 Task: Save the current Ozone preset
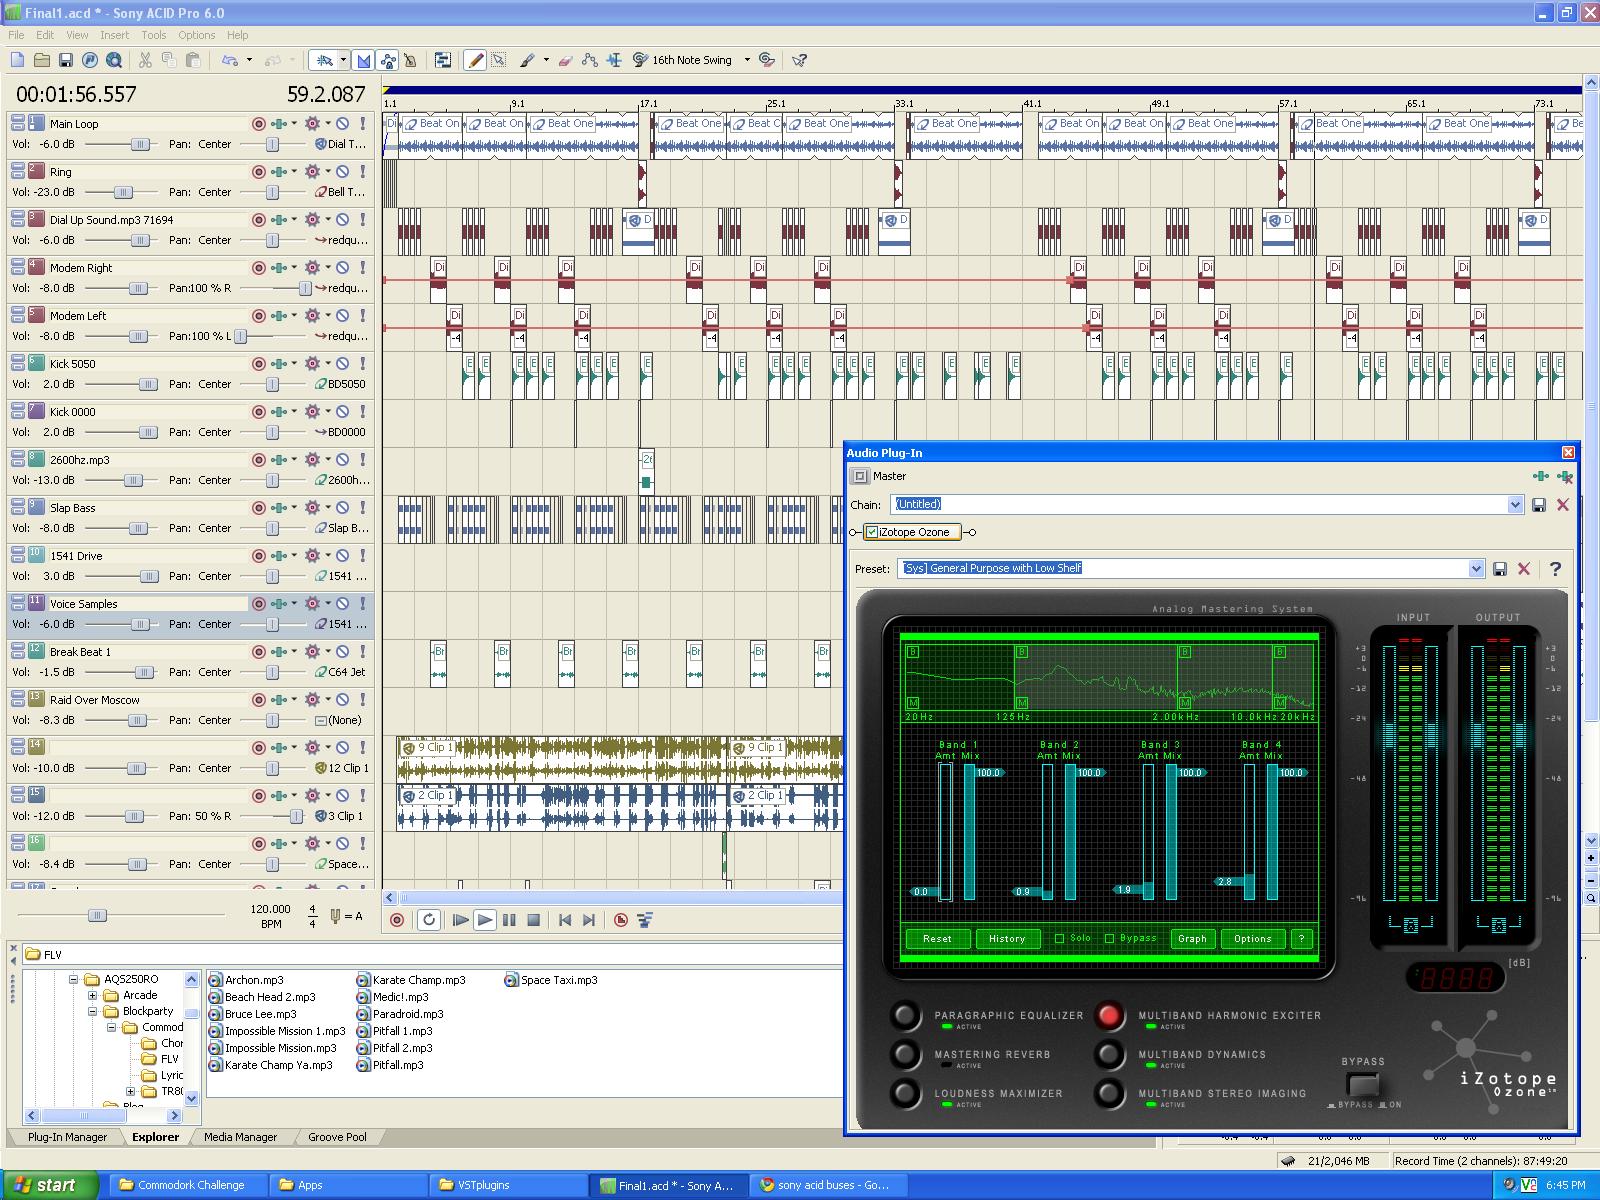coord(1500,569)
